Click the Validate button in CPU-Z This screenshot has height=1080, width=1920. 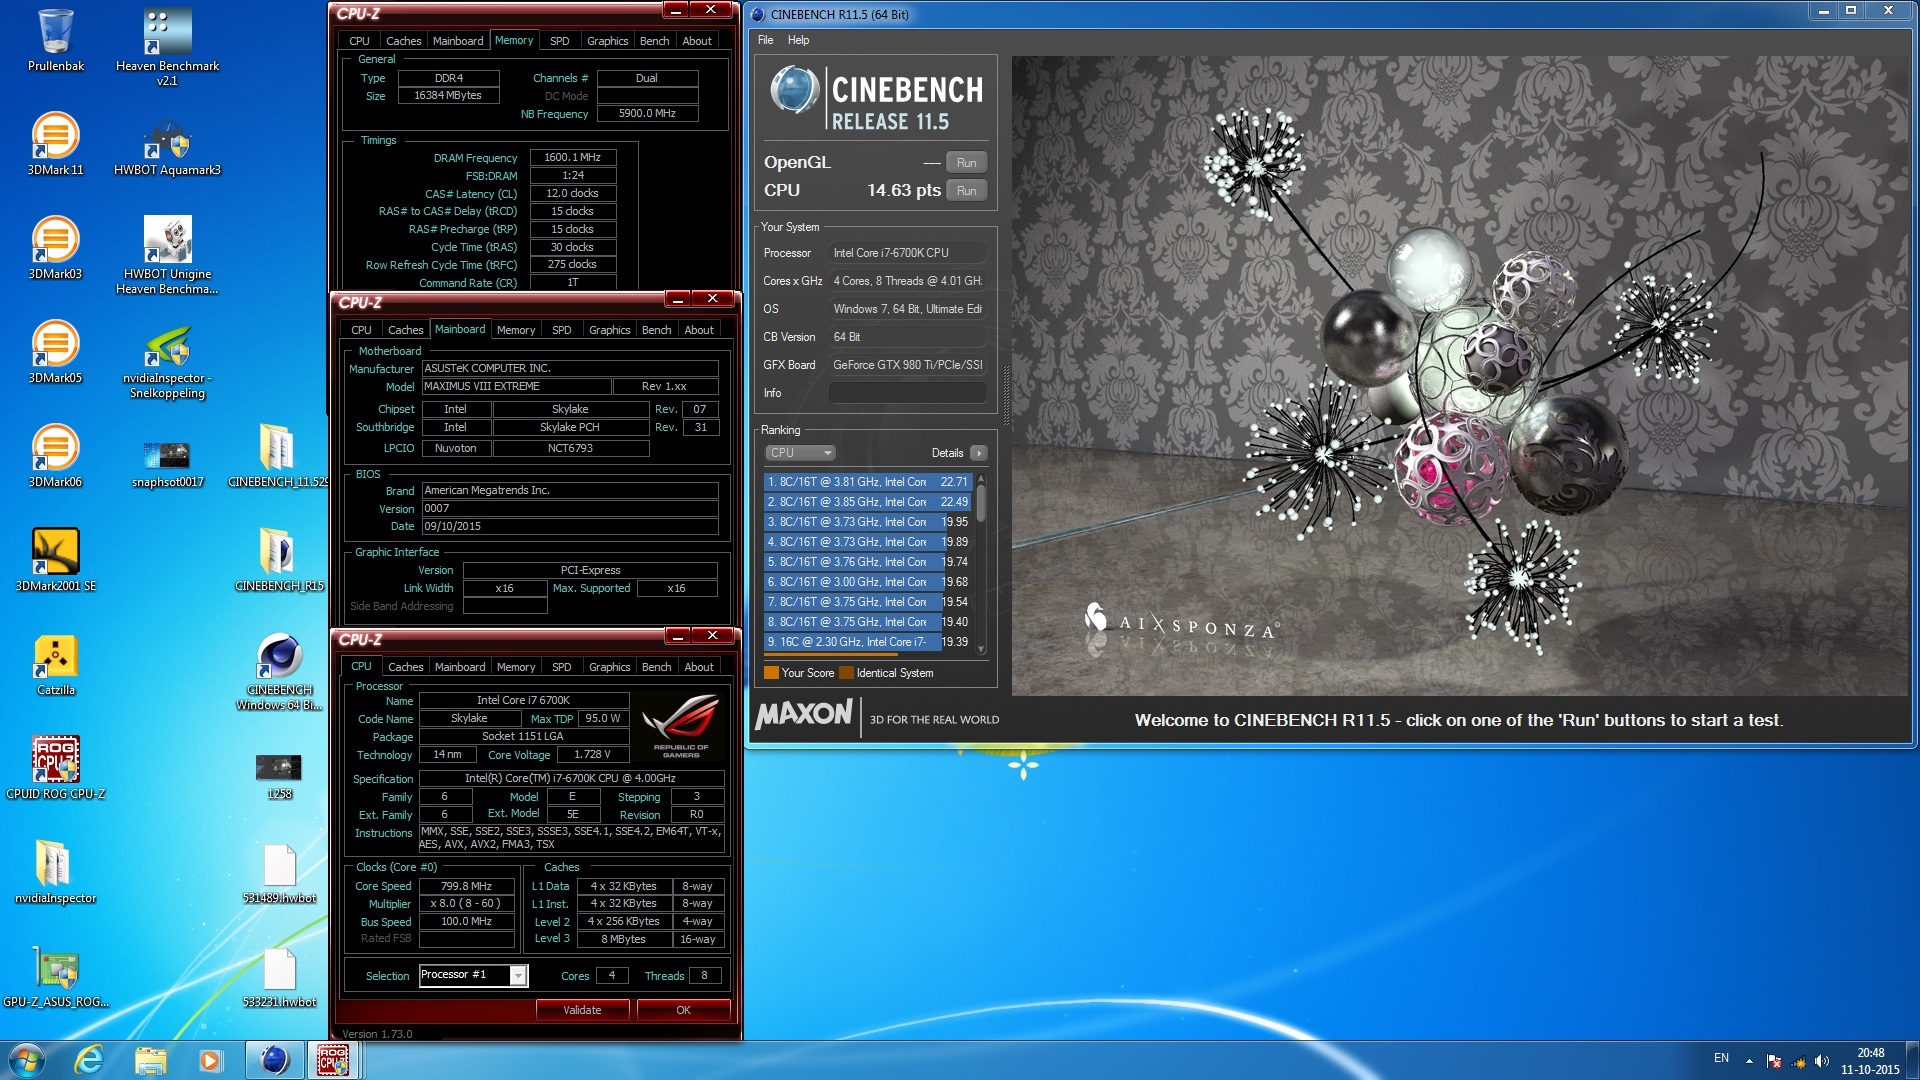coord(582,1010)
